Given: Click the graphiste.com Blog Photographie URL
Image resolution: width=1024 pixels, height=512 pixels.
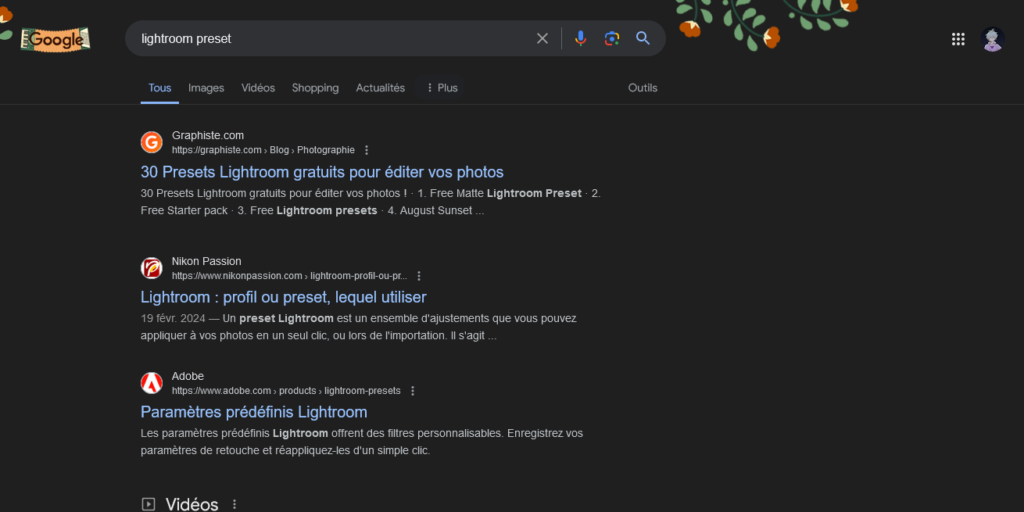Looking at the screenshot, I should pos(263,150).
